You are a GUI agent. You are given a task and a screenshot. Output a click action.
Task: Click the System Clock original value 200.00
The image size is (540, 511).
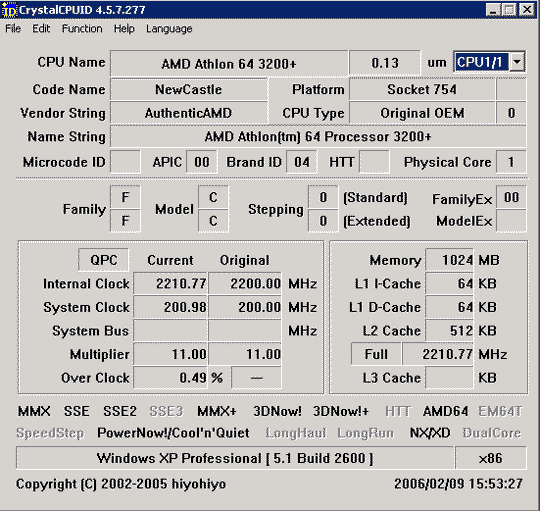click(245, 307)
